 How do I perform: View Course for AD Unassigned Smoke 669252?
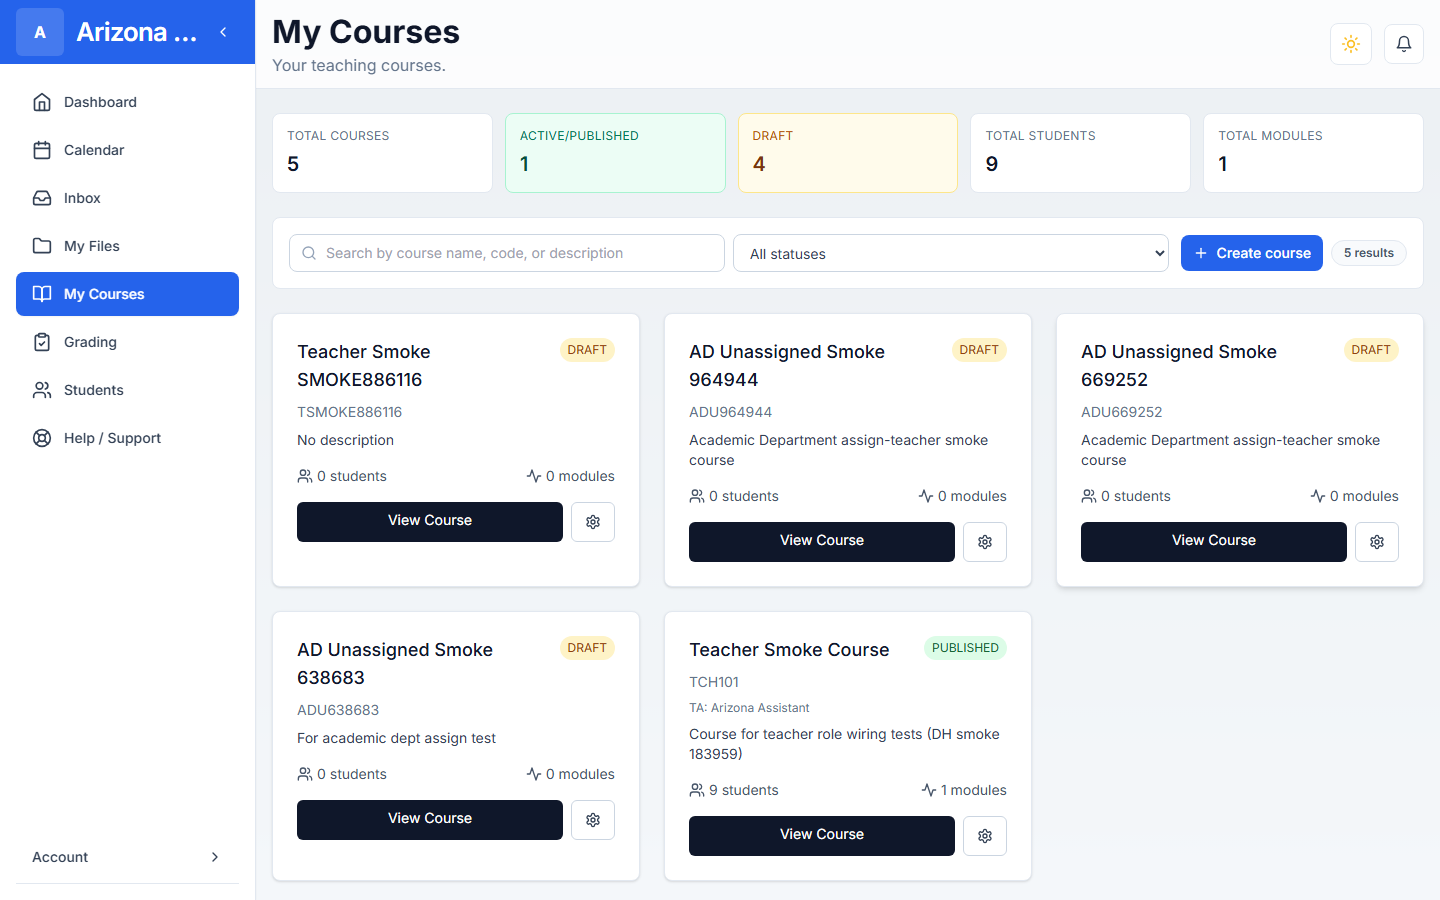click(x=1214, y=542)
